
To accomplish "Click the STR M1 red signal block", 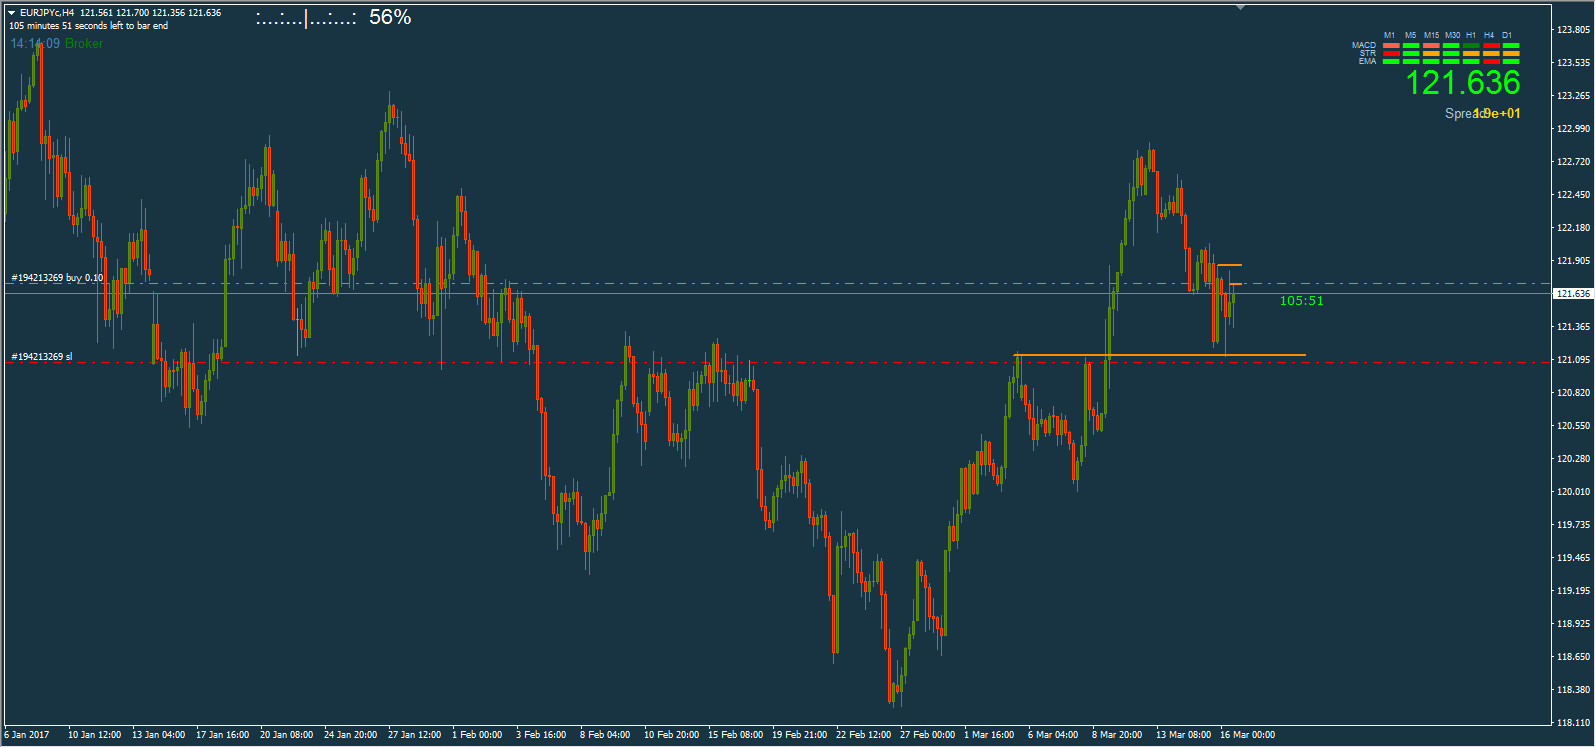I will pyautogui.click(x=1391, y=53).
